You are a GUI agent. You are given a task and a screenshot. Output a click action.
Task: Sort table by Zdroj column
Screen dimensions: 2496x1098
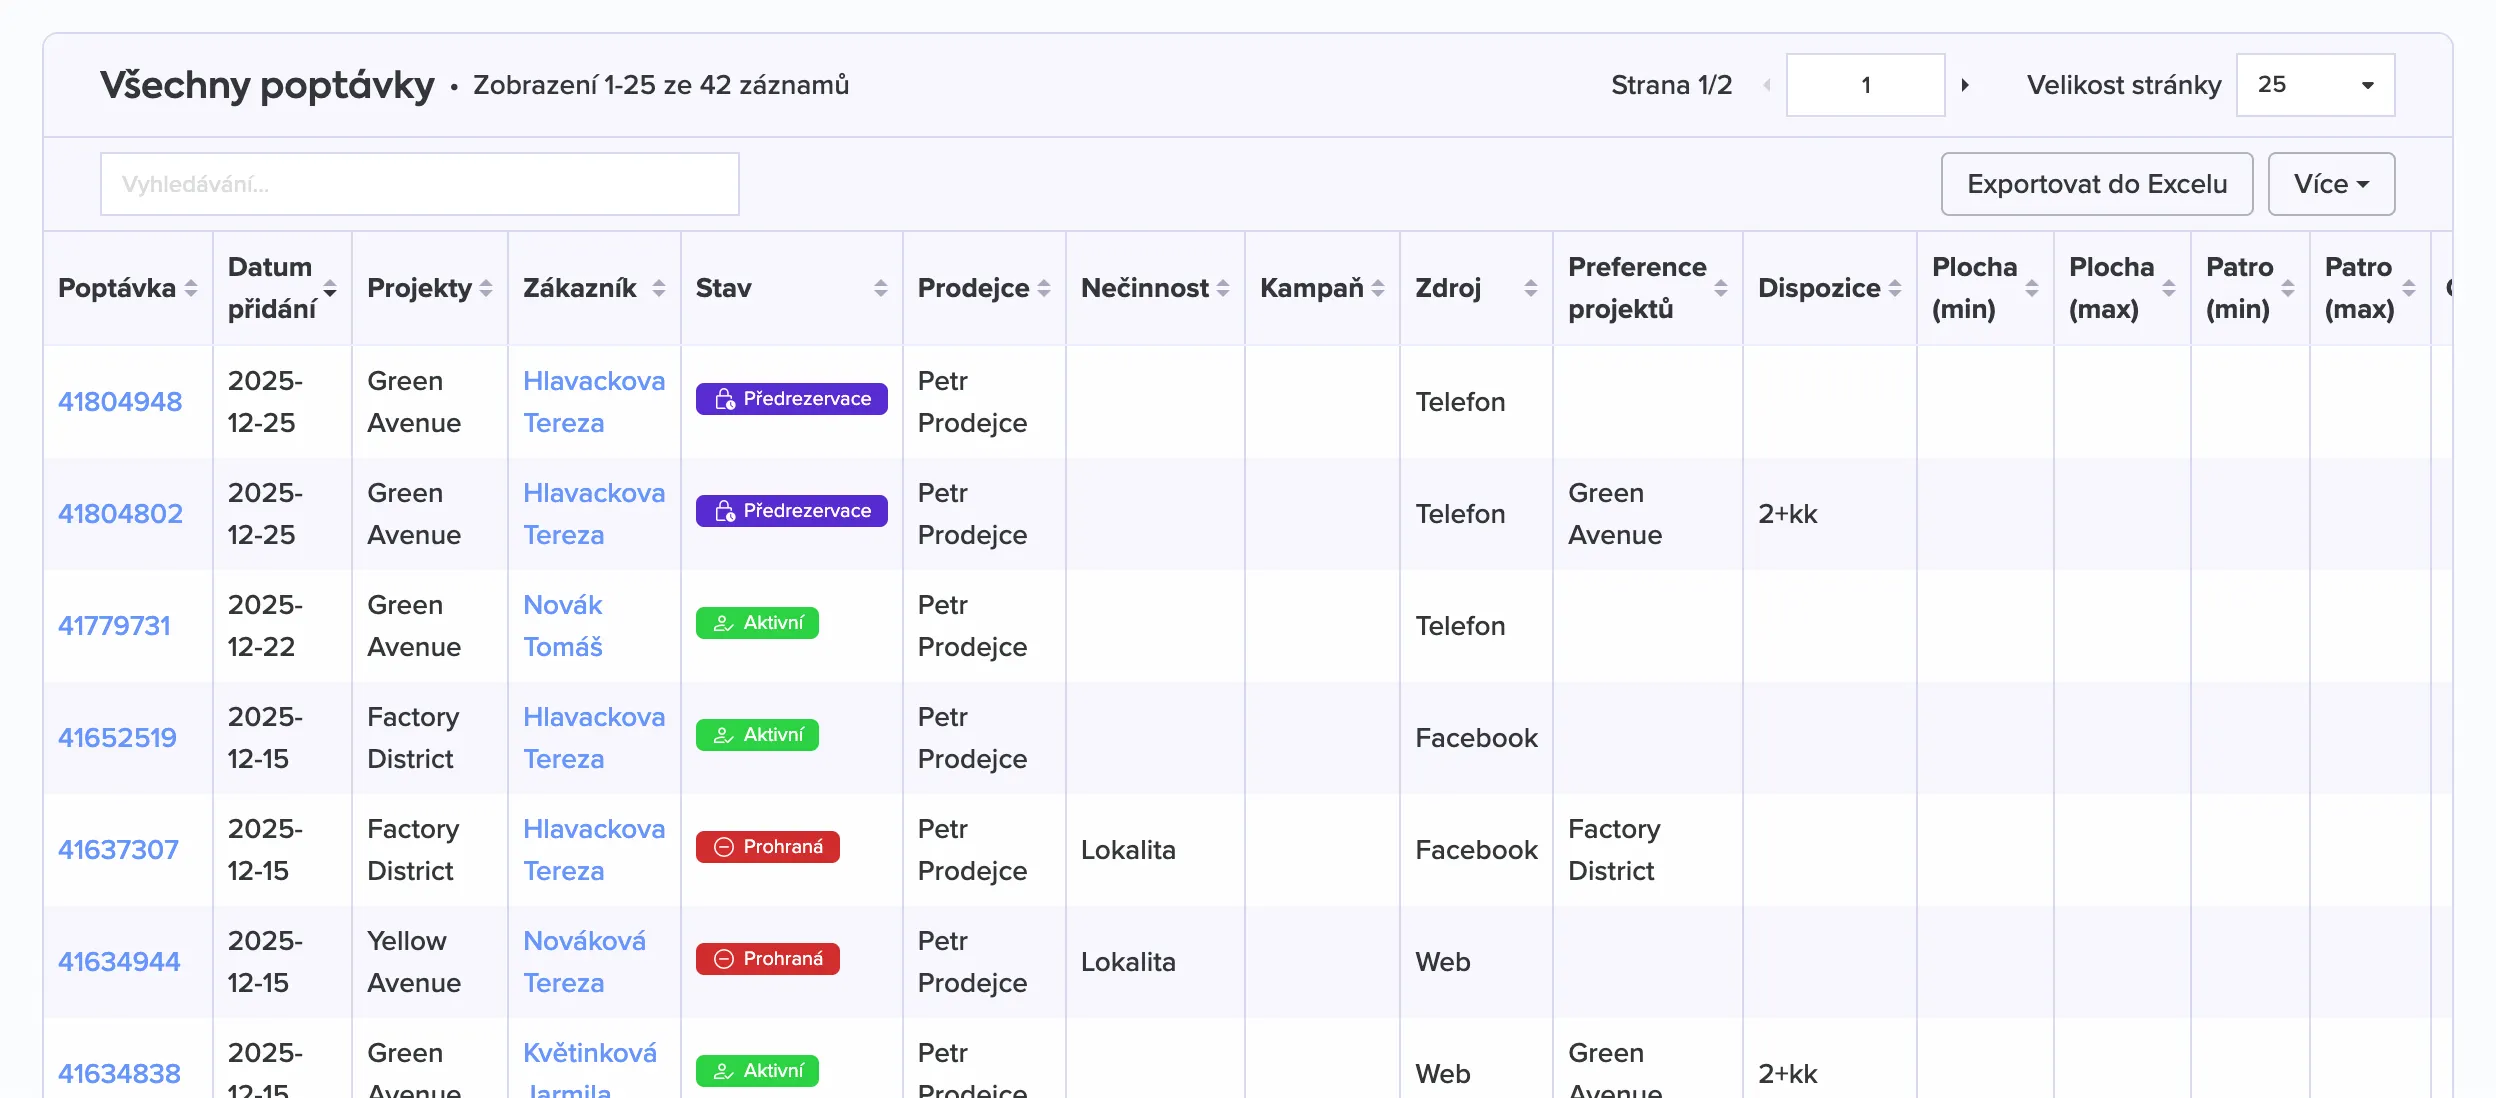(1530, 288)
